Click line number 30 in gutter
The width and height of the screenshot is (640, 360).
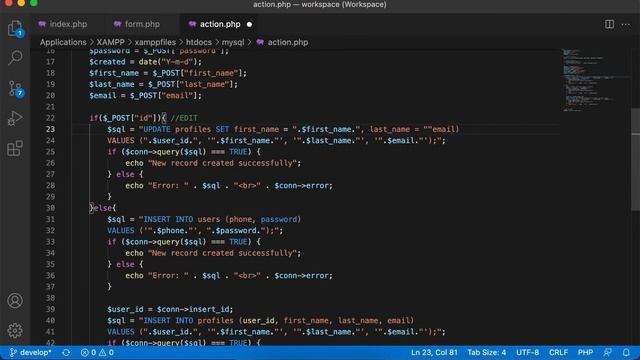[50, 208]
